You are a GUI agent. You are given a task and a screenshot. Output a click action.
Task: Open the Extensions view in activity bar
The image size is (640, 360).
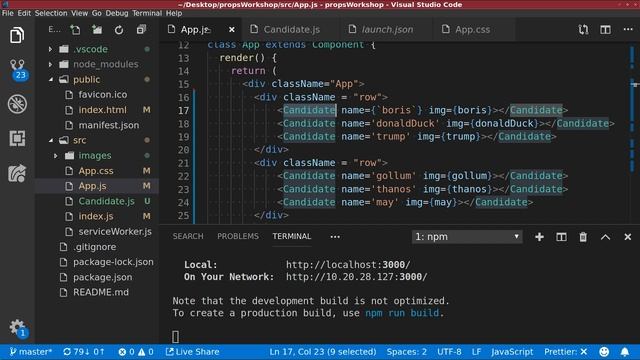(17, 138)
